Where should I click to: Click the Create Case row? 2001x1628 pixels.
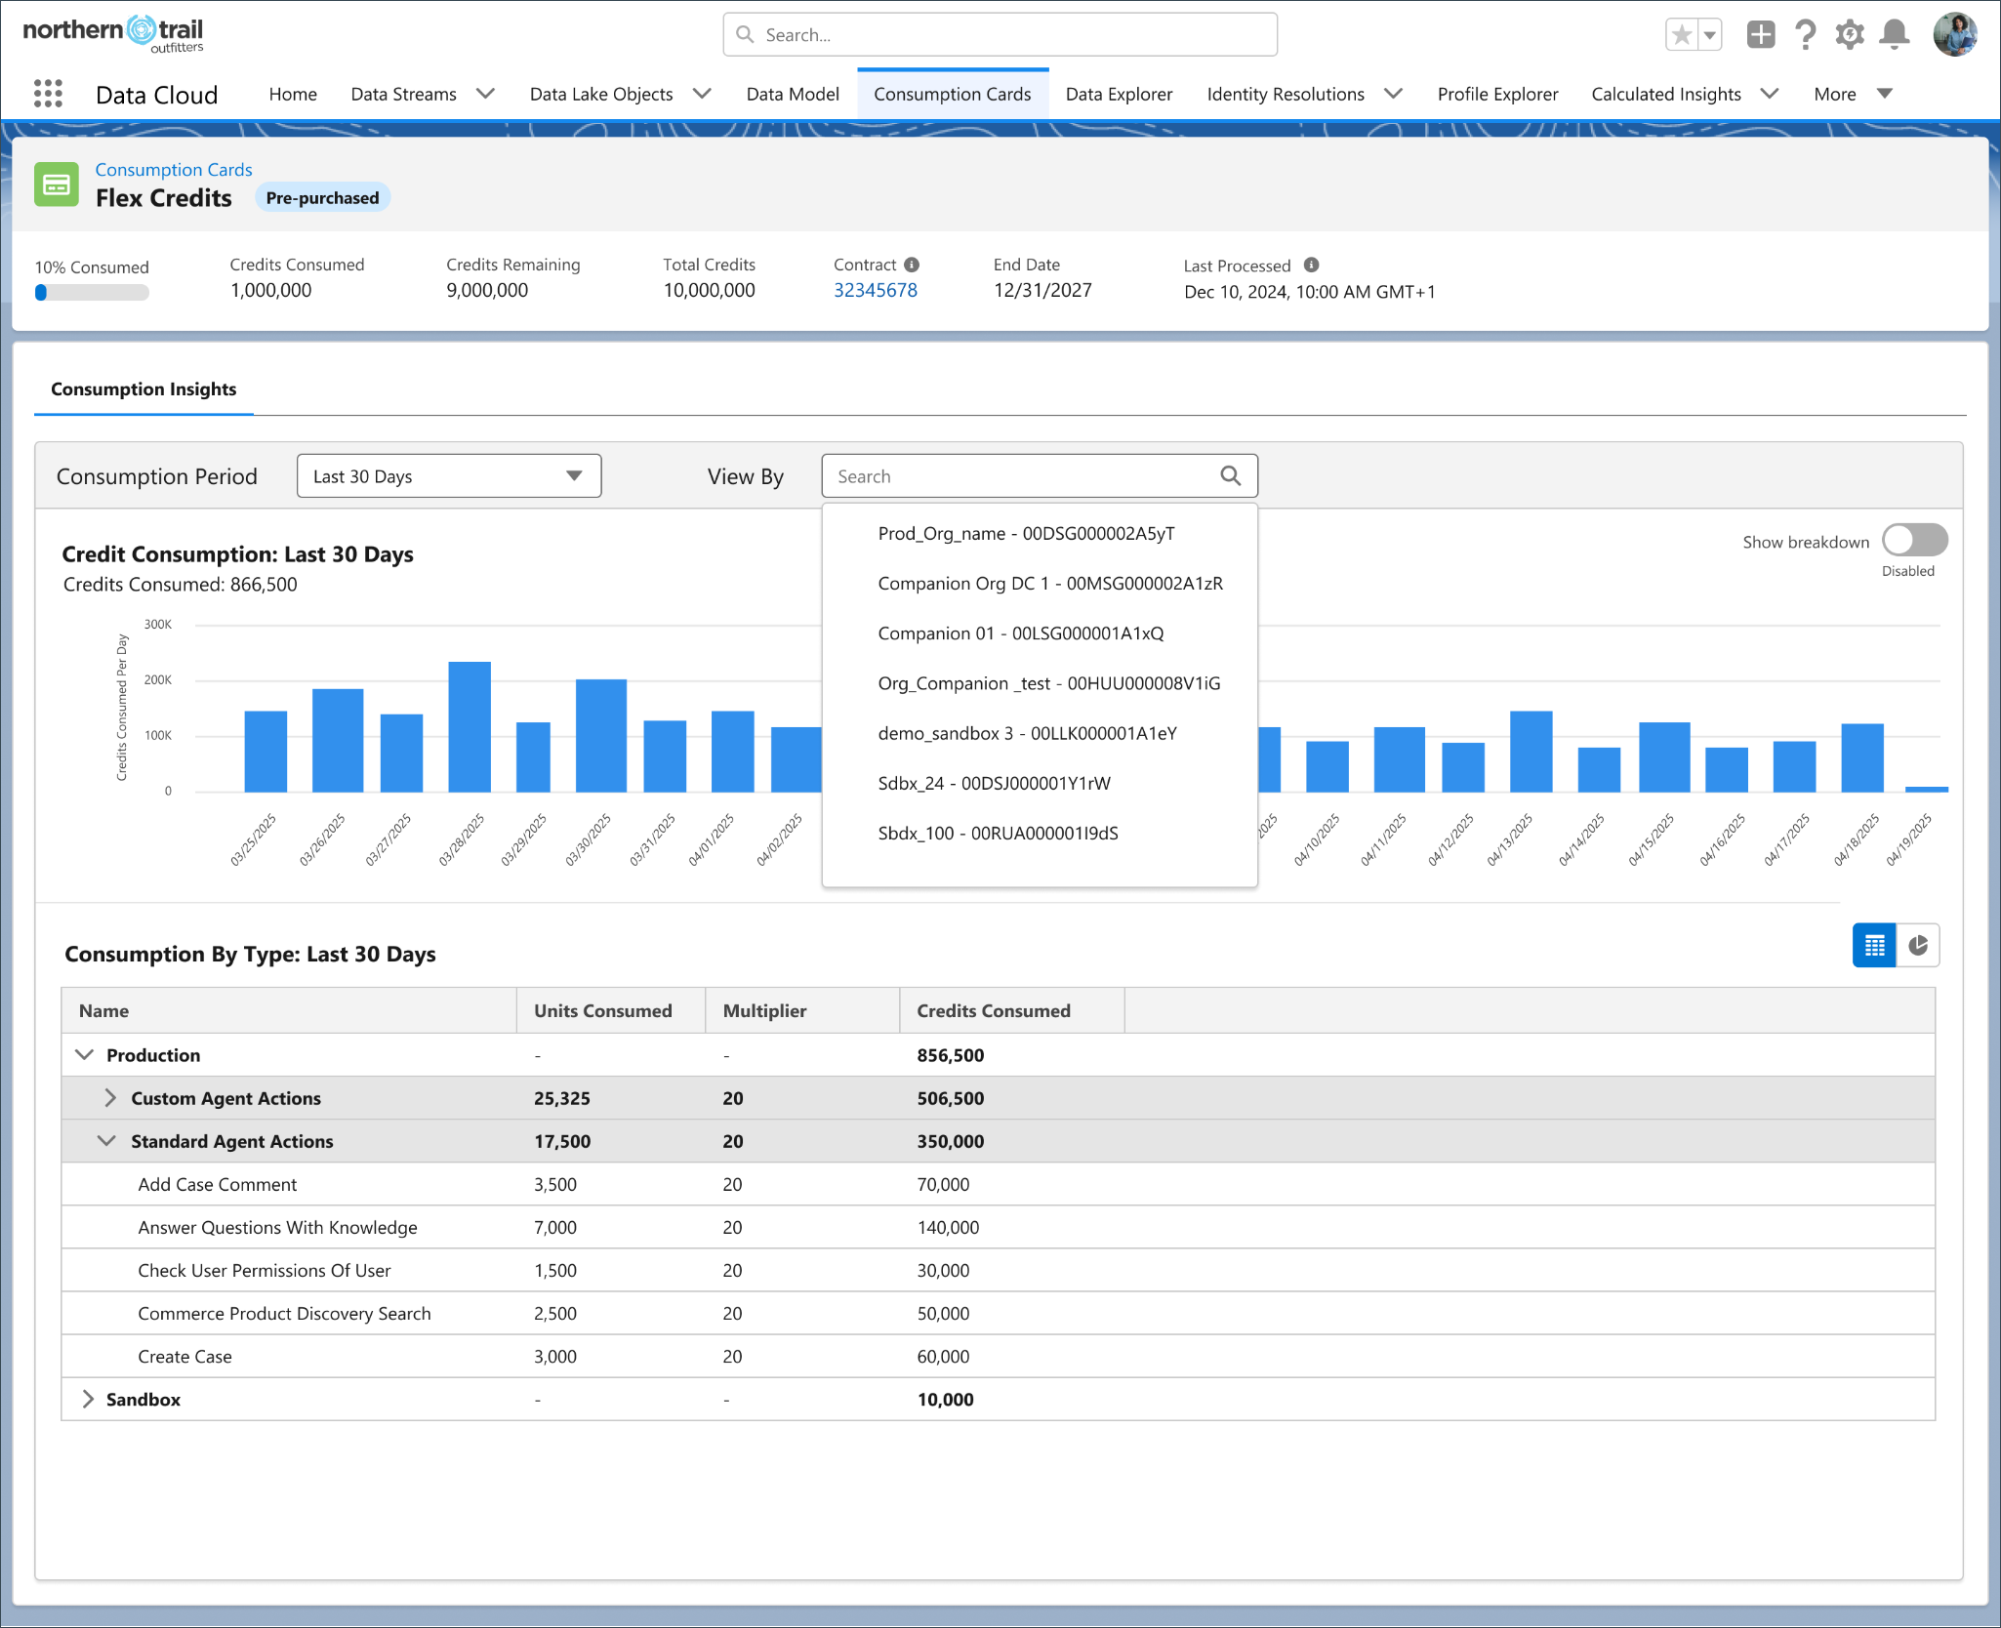[x=998, y=1356]
